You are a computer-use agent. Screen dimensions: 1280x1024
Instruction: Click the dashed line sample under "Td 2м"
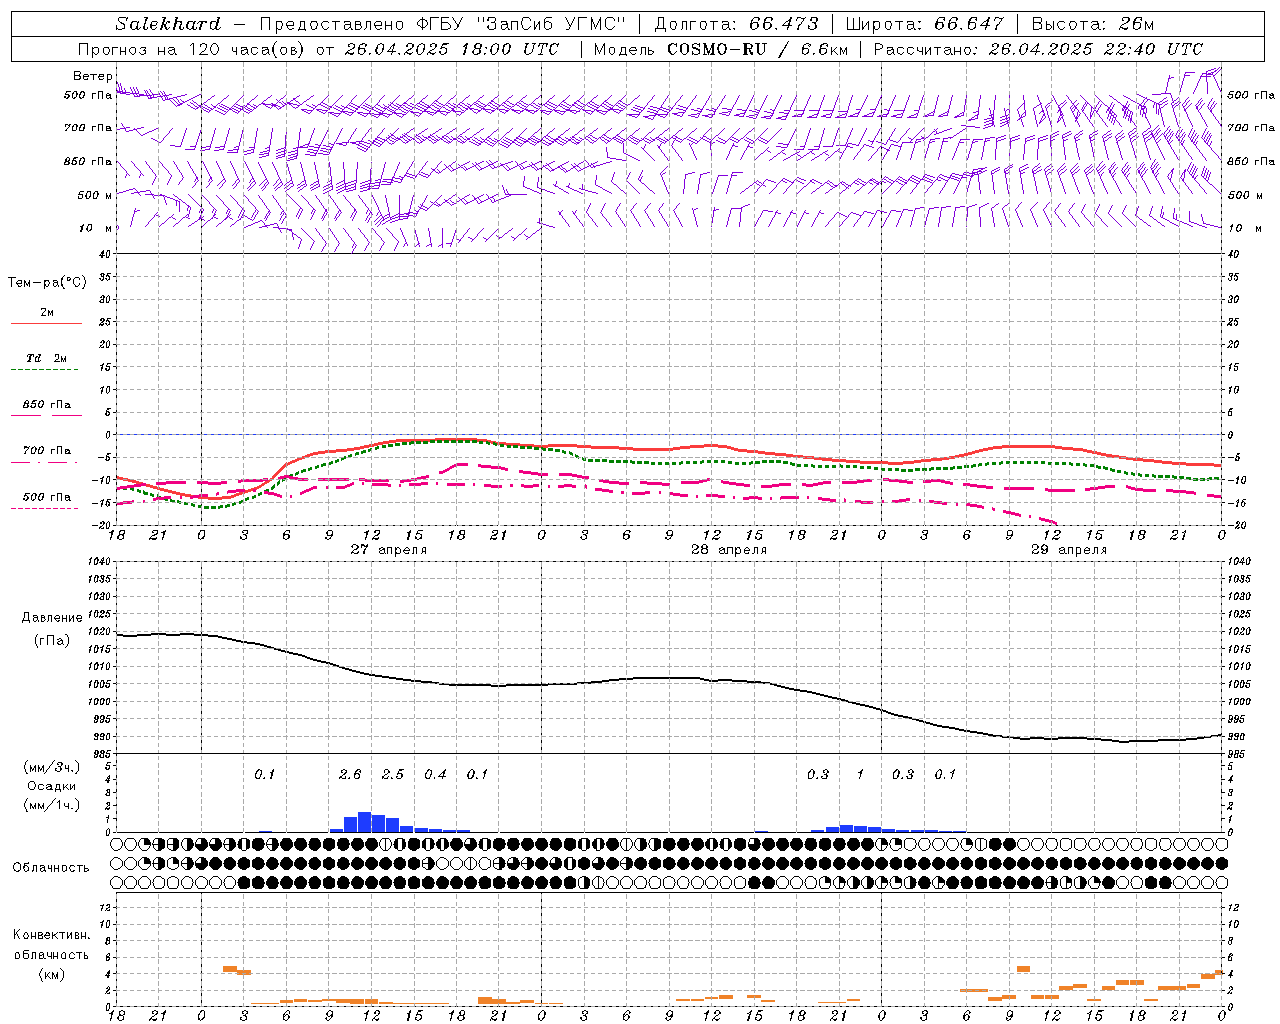44,370
